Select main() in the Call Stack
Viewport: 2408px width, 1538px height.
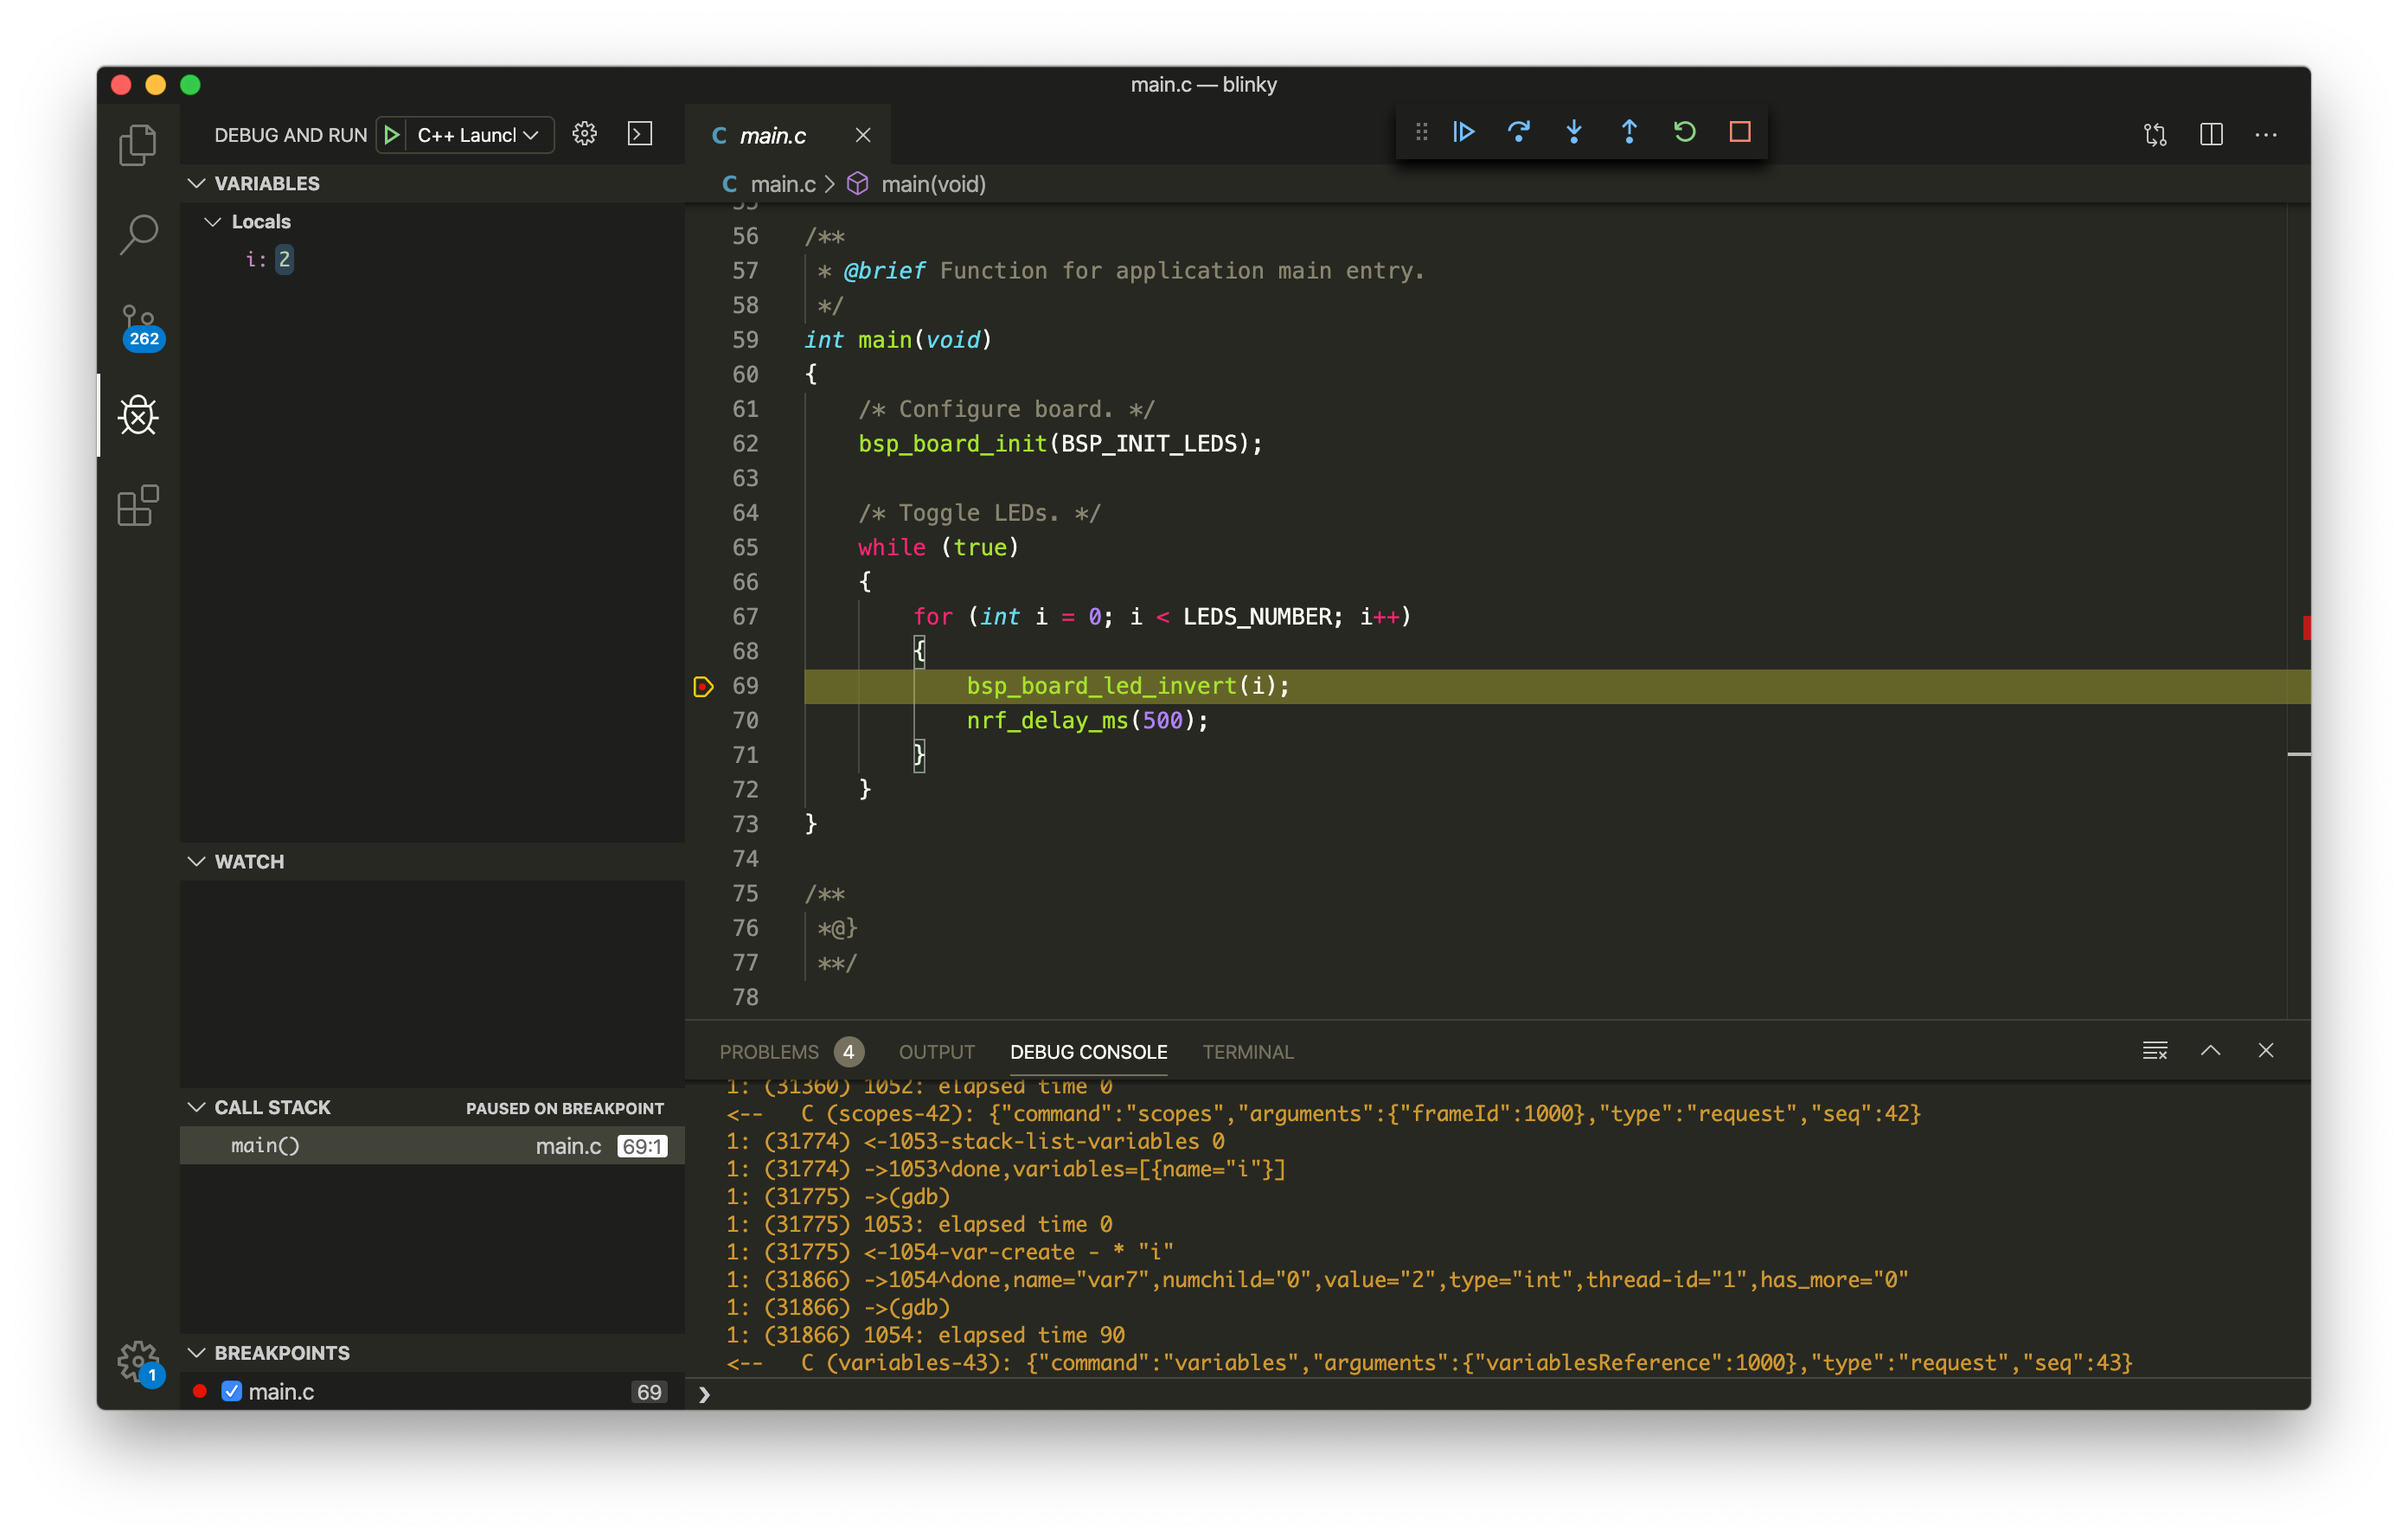265,1145
